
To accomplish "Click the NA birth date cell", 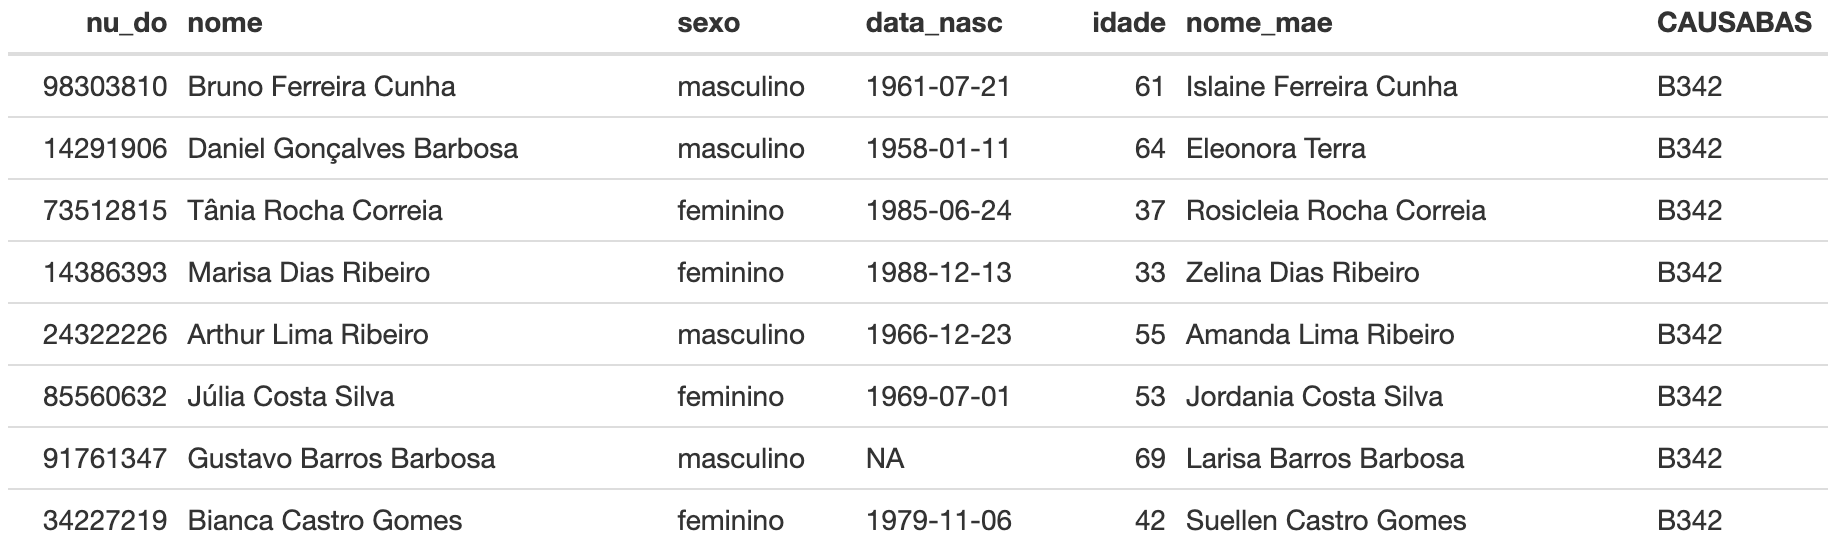I will point(885,458).
